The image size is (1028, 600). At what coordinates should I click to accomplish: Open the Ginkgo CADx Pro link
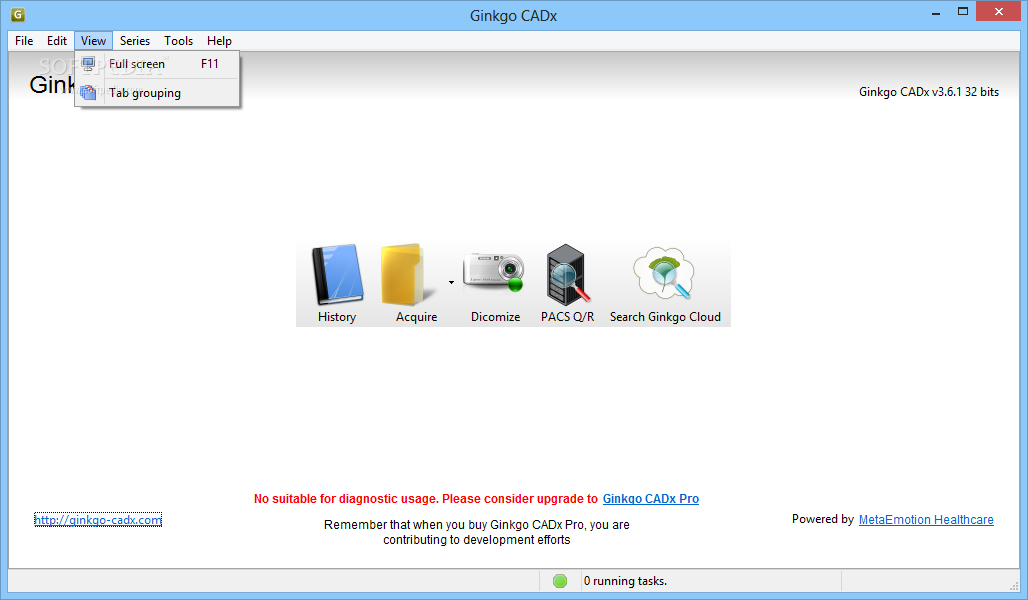point(650,499)
